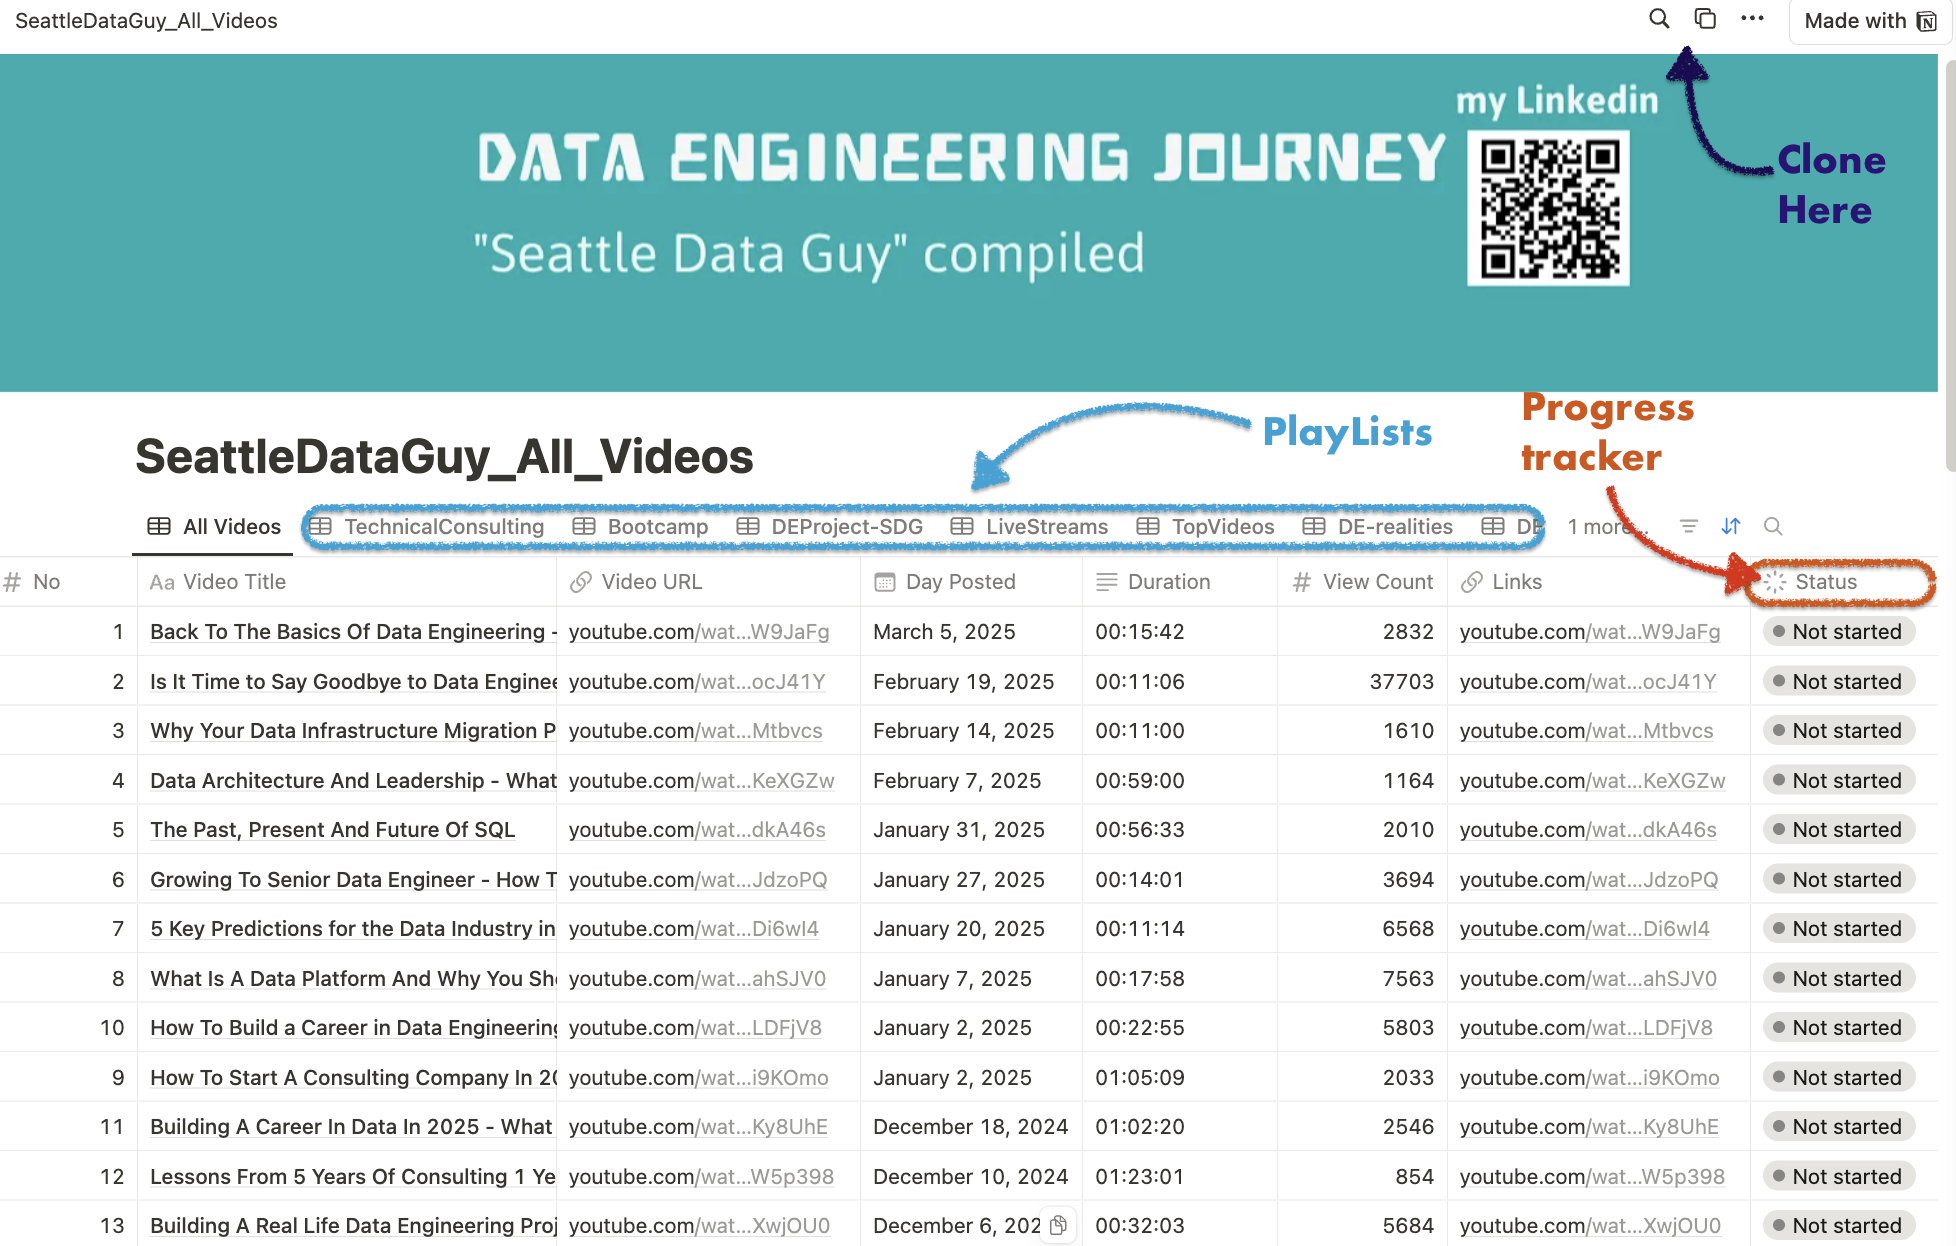Click the LinkedIn QR code image
This screenshot has width=1956, height=1246.
click(x=1548, y=209)
